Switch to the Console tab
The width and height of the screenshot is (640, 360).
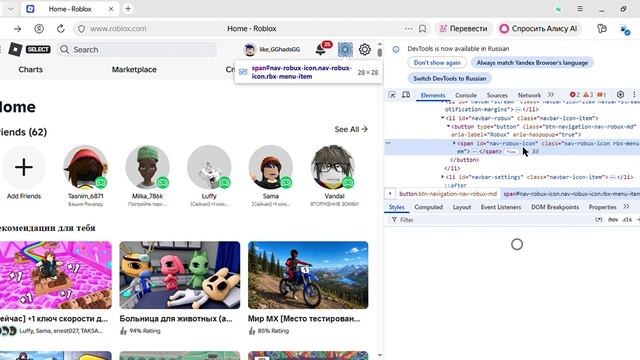point(466,95)
